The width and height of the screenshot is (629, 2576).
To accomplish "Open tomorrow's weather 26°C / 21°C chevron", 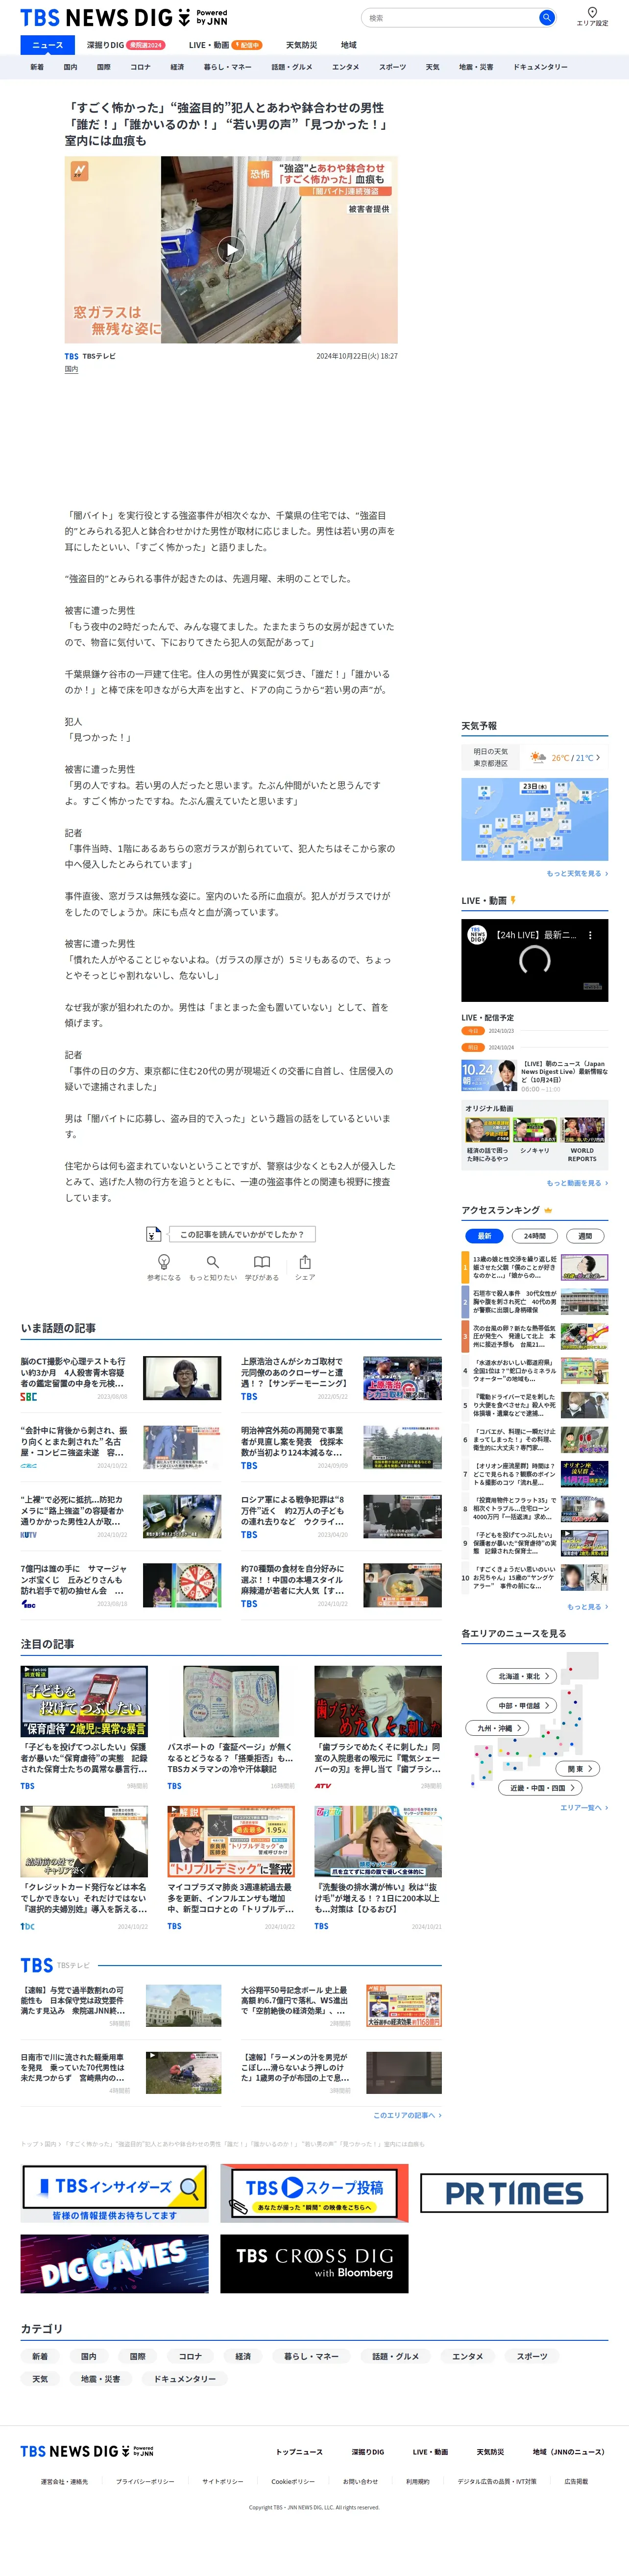I will pyautogui.click(x=598, y=758).
